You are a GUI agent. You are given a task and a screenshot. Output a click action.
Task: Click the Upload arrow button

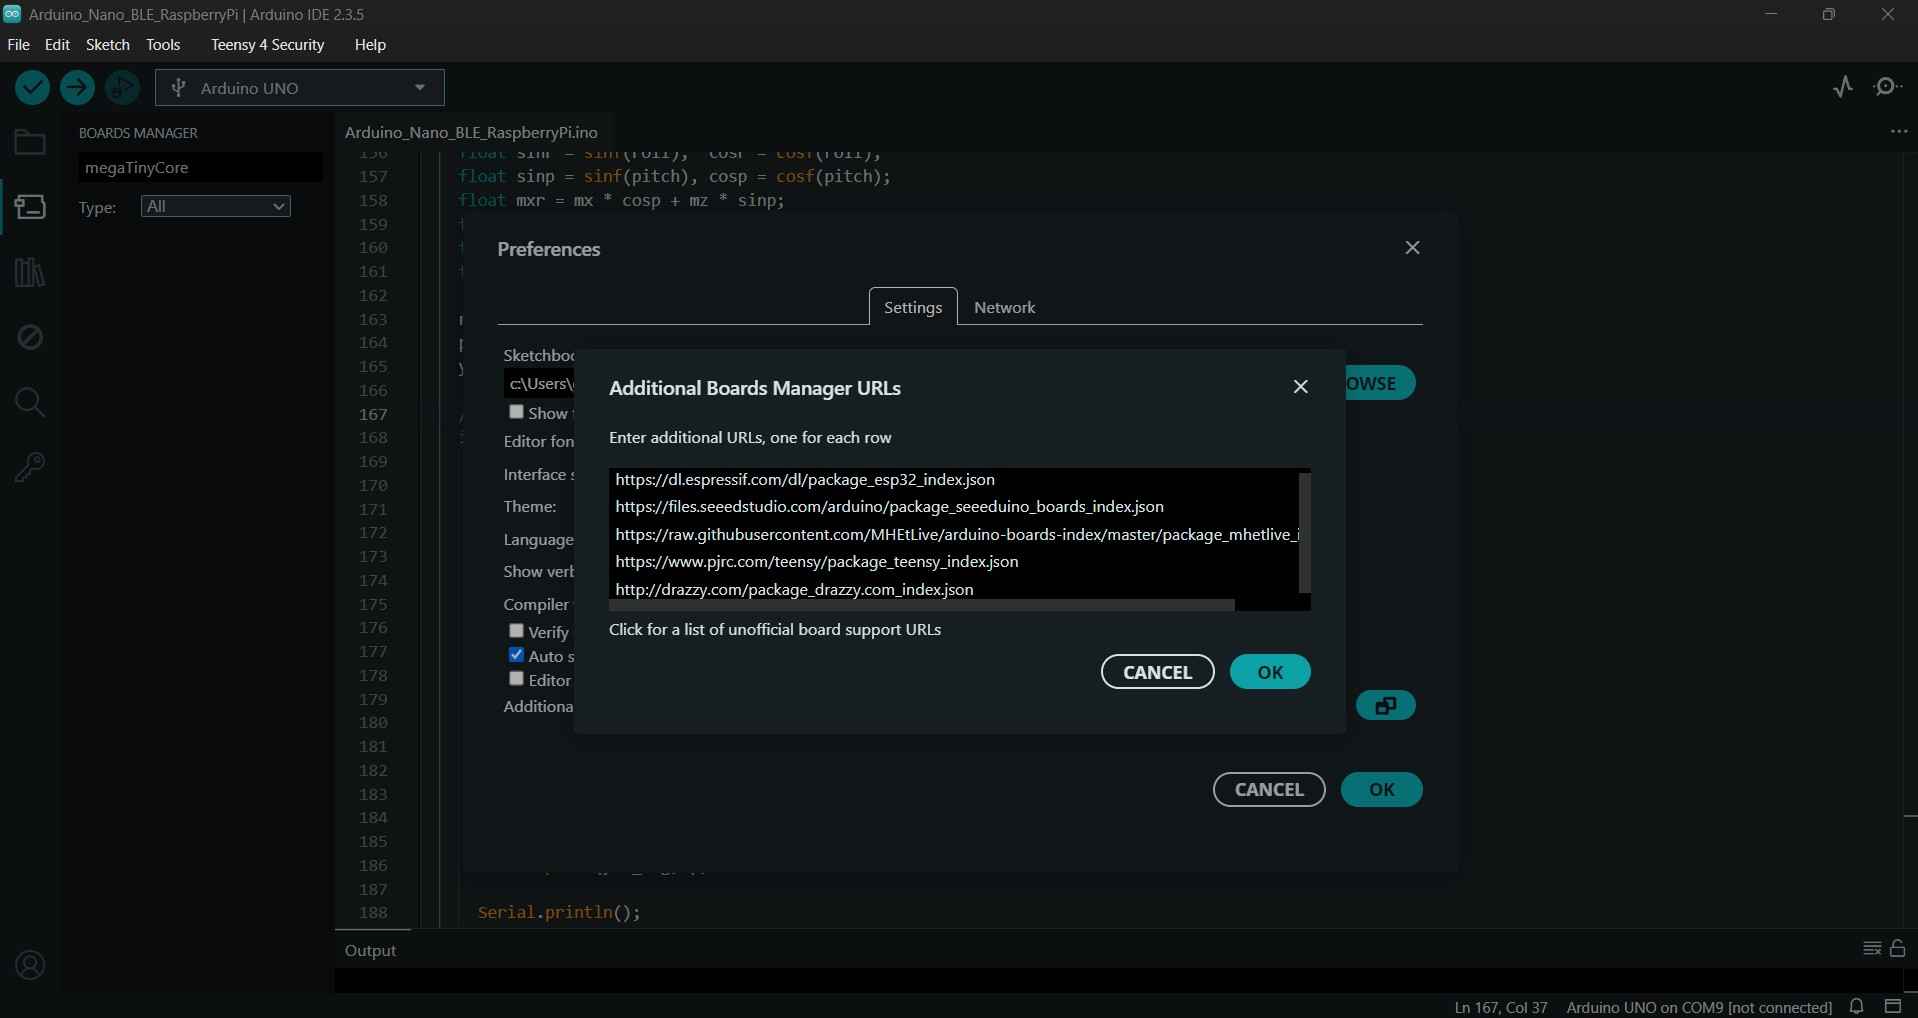pos(77,88)
